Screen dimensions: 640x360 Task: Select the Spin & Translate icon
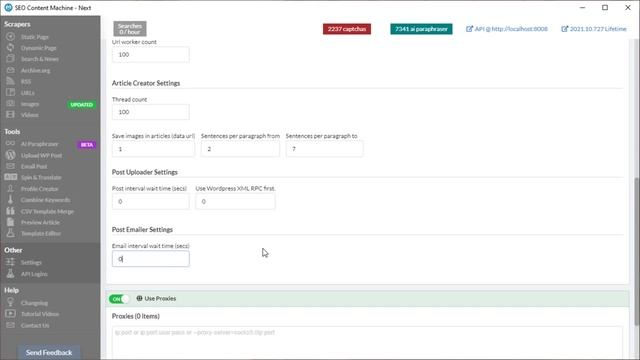[11, 177]
